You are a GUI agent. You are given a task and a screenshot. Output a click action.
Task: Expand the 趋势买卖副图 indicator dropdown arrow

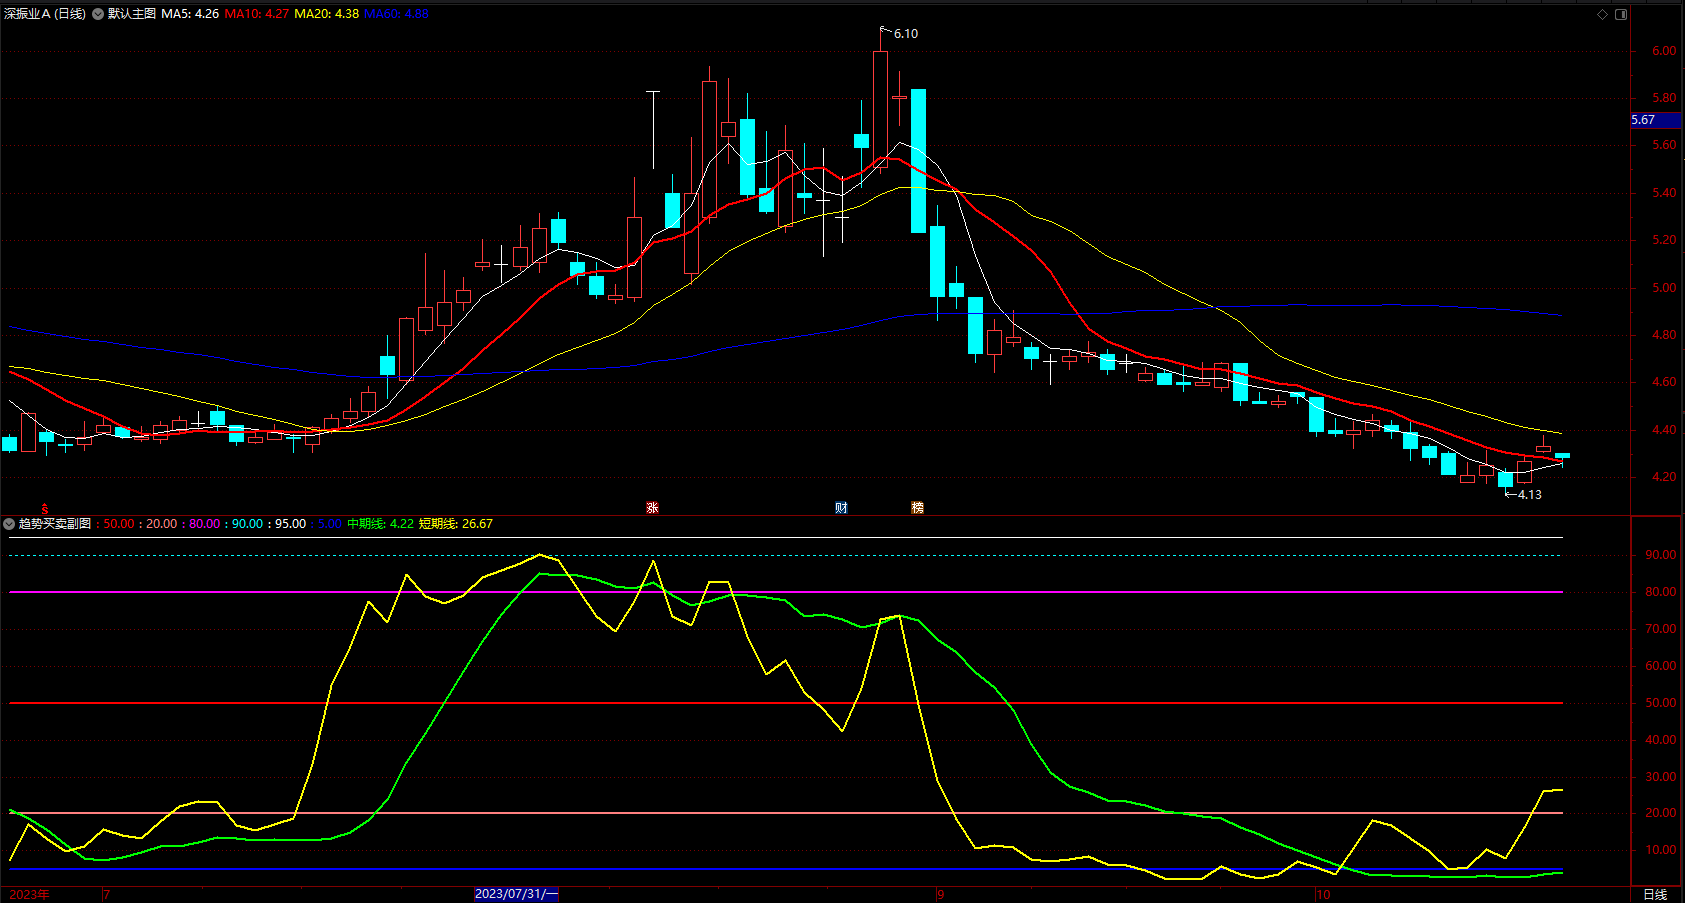[9, 524]
